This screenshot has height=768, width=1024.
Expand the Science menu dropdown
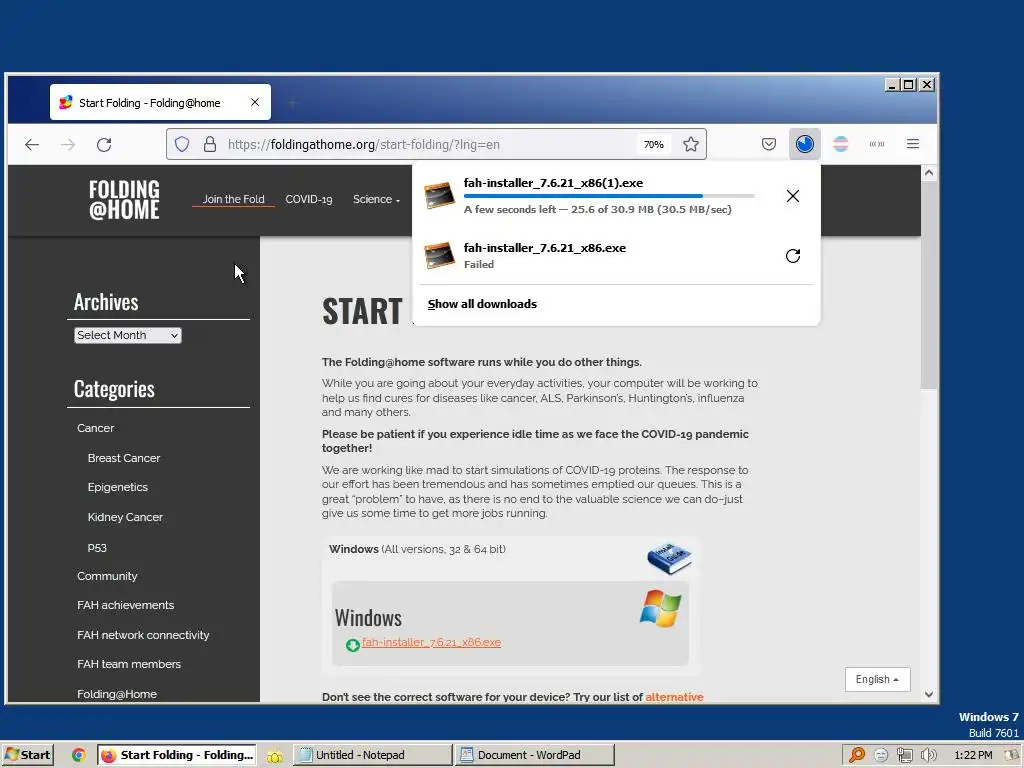(376, 199)
